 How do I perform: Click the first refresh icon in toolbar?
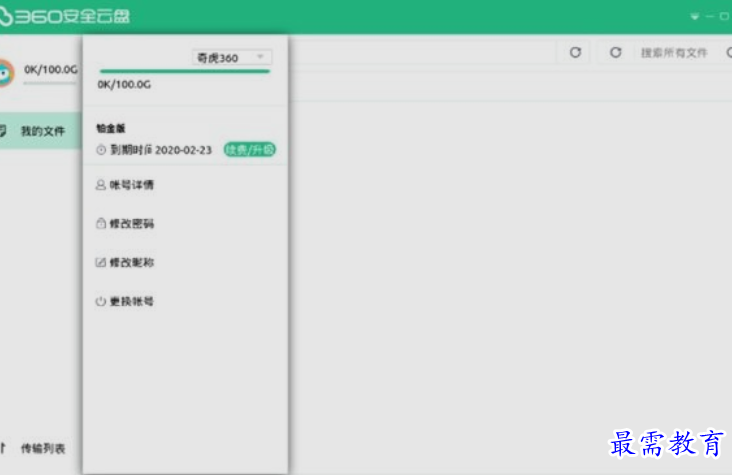(575, 52)
